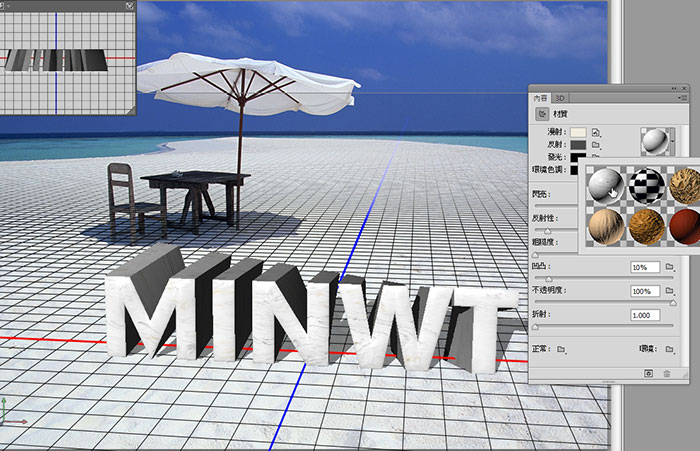Pick the light wood material sphere

[x=606, y=226]
